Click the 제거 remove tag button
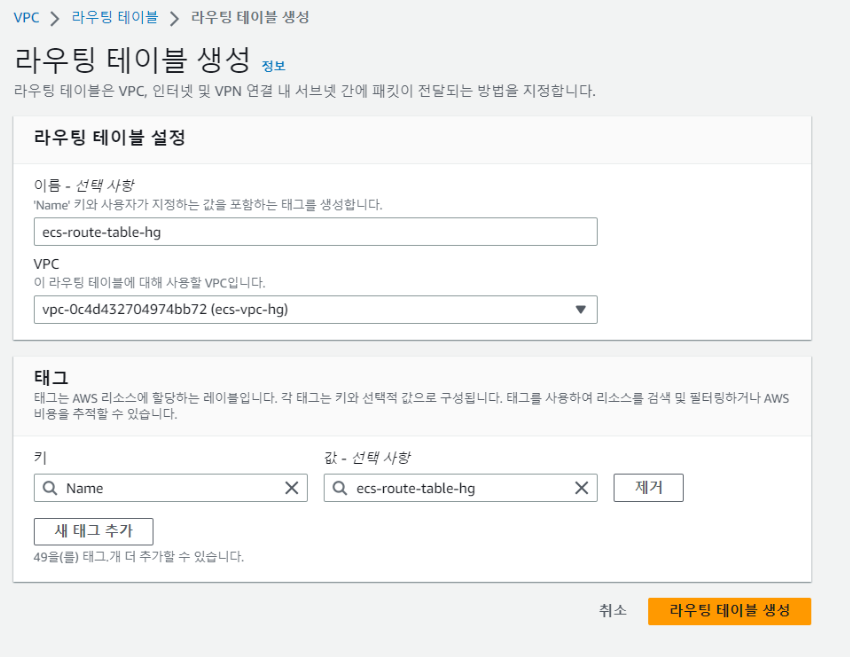Screen dimensions: 850x657 [x=648, y=488]
